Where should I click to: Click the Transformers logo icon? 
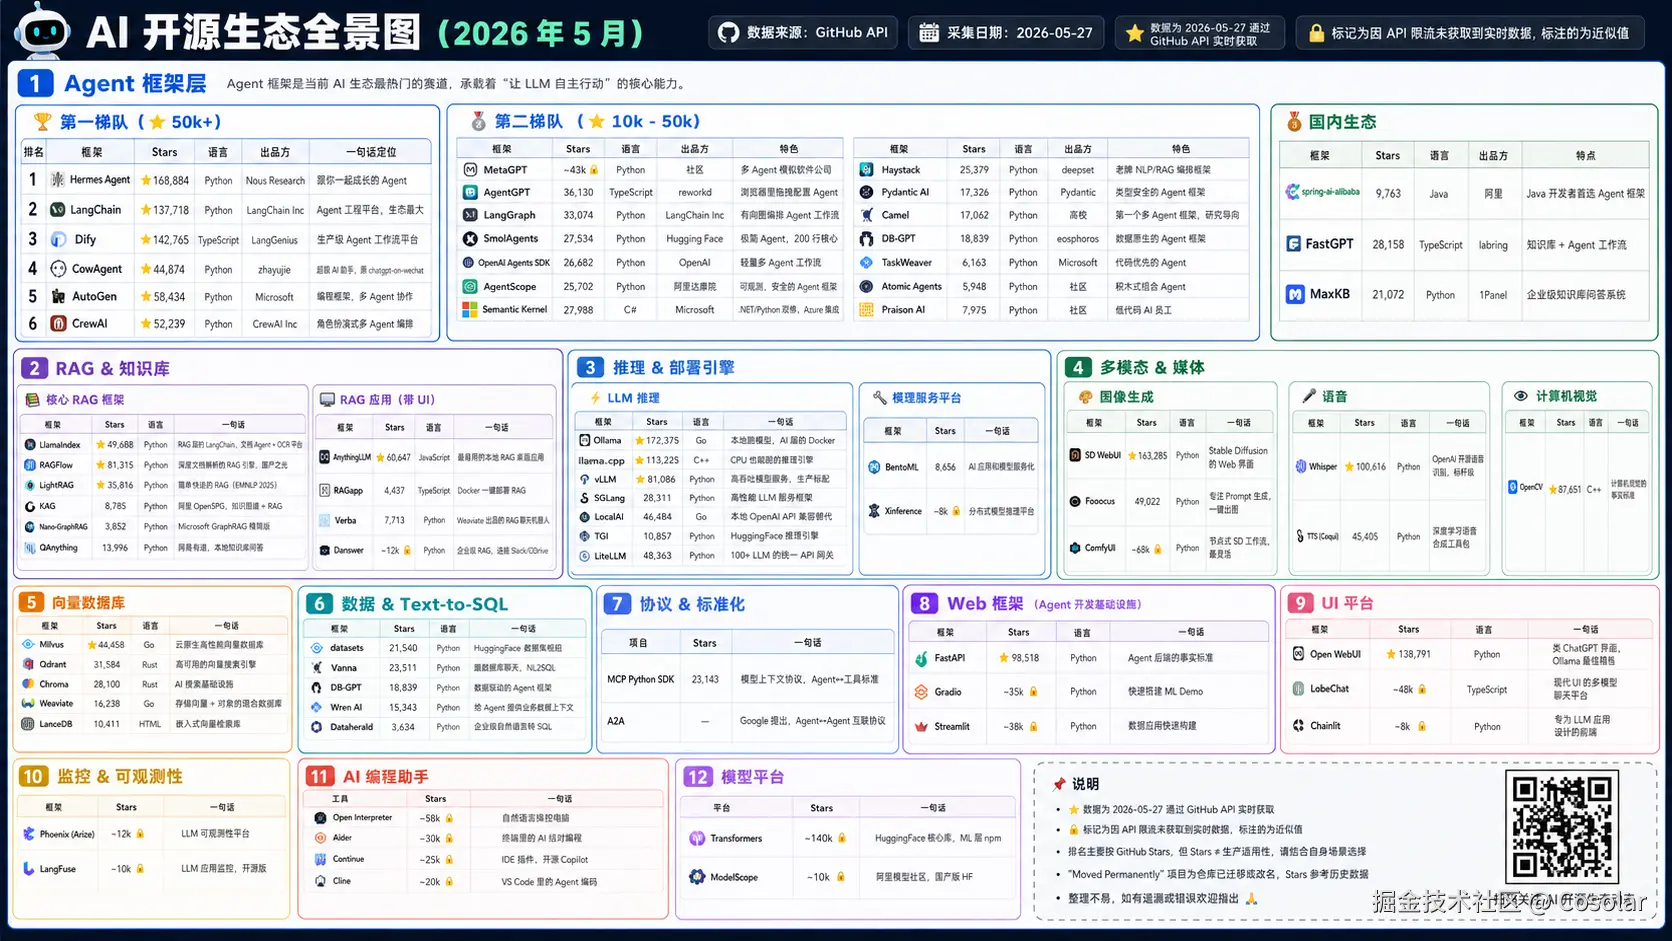tap(697, 839)
